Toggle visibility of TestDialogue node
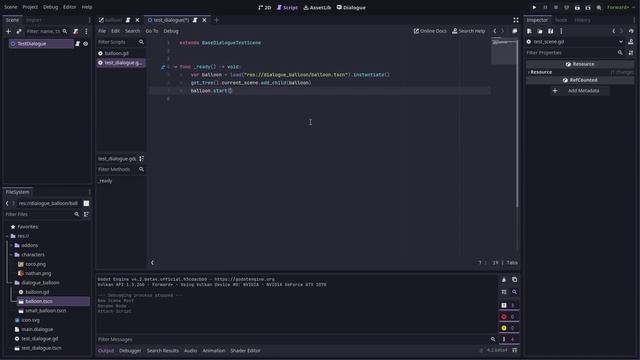Screen dimensions: 640x360 pos(86,44)
